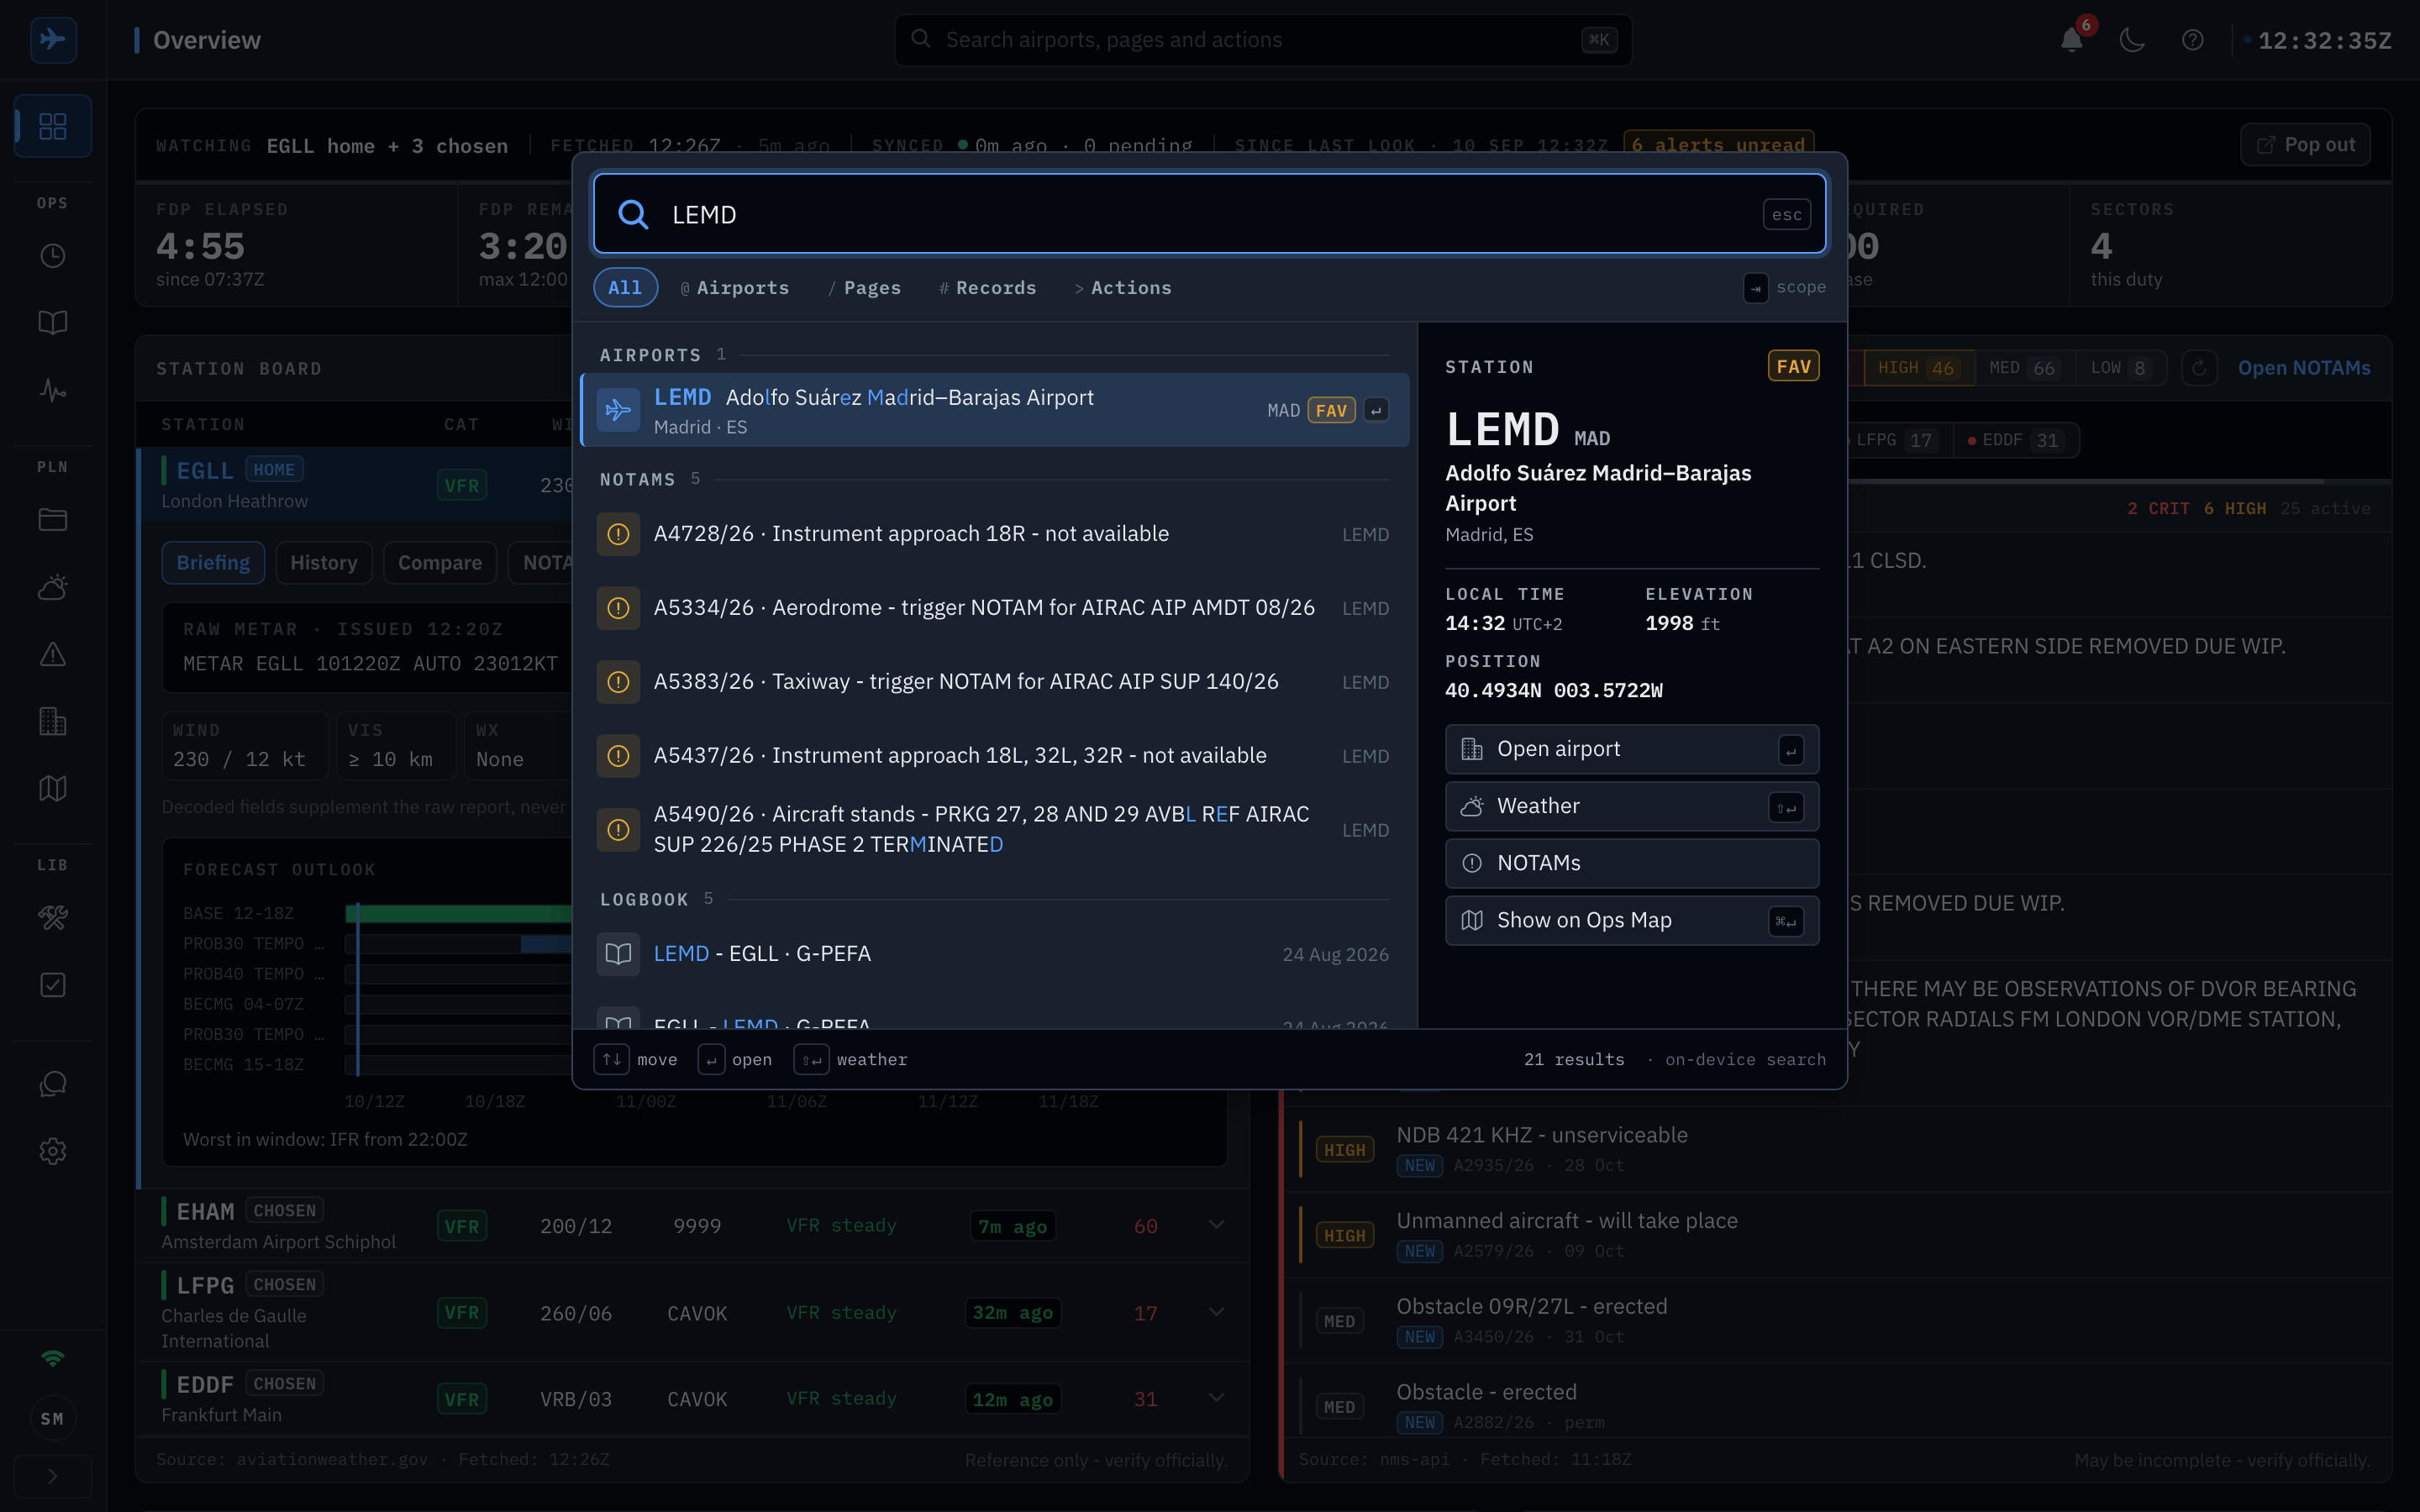Select the Pages filter tab
Screen dimensions: 2420x1512
click(x=864, y=287)
